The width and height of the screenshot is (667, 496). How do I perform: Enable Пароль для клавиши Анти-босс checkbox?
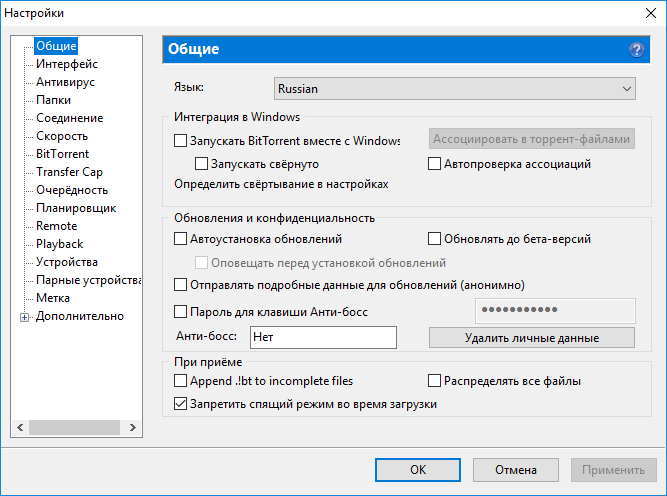click(181, 312)
